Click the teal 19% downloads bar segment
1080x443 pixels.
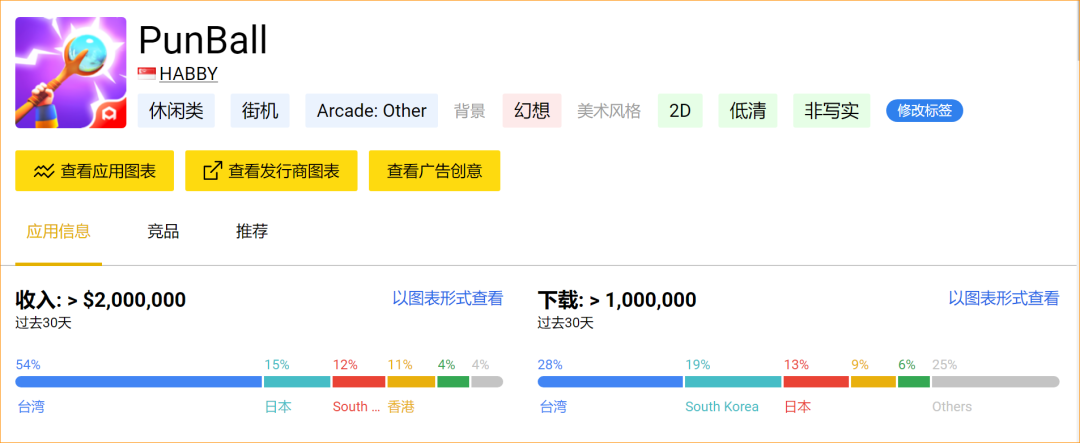pyautogui.click(x=734, y=382)
